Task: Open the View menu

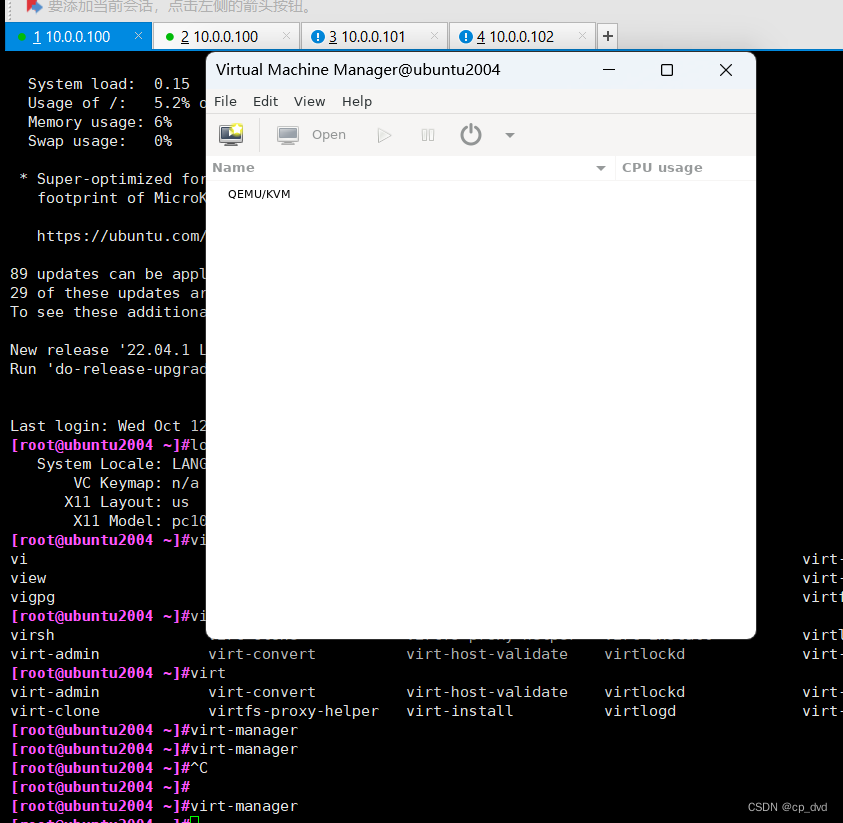Action: [310, 102]
